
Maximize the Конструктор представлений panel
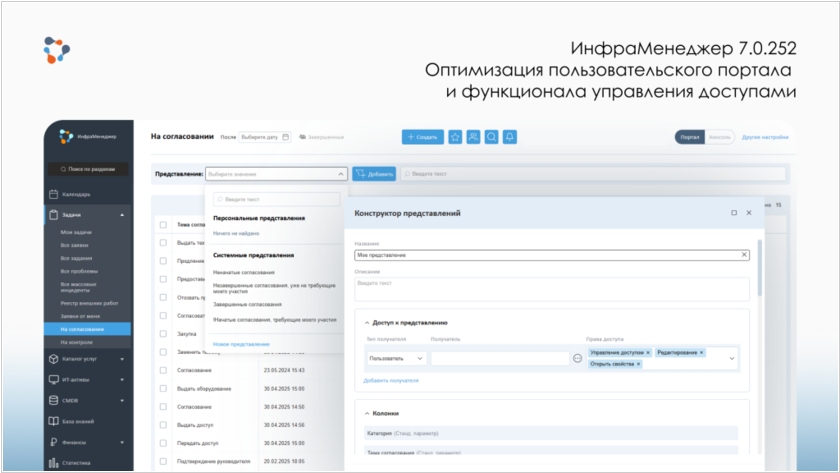coord(734,213)
